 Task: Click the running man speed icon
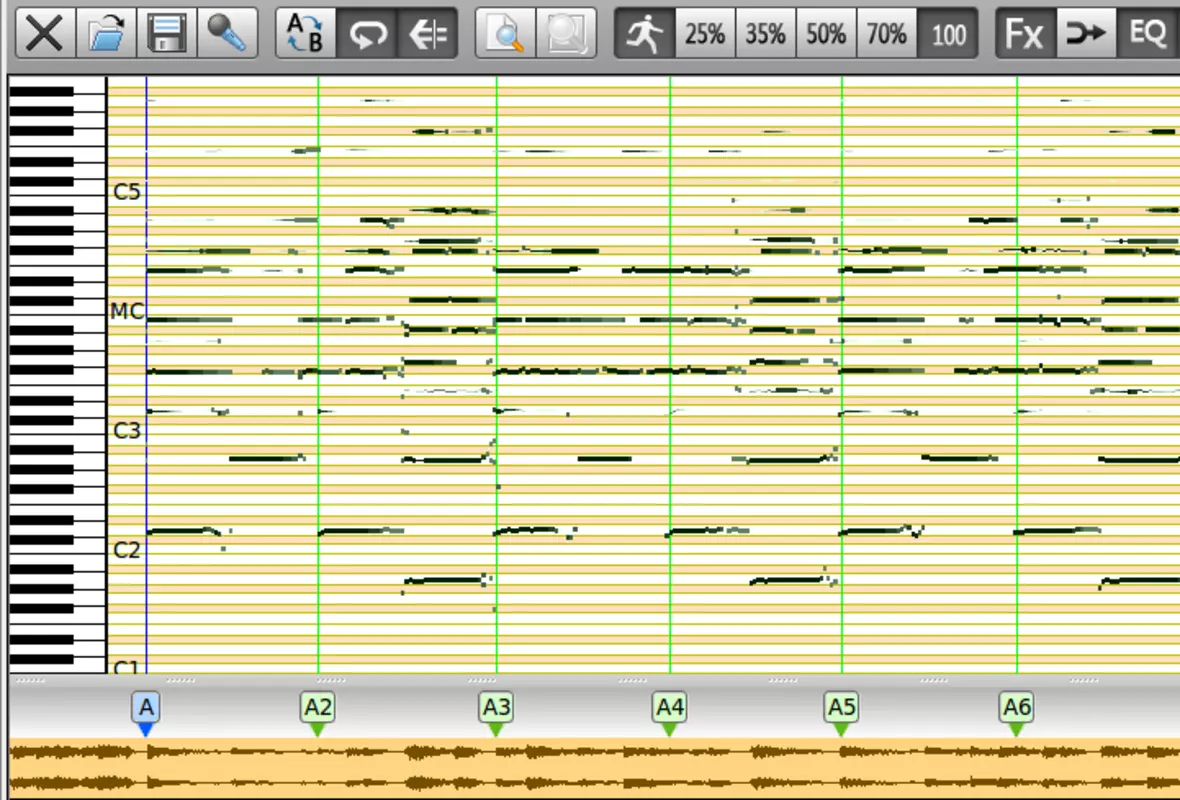click(645, 33)
